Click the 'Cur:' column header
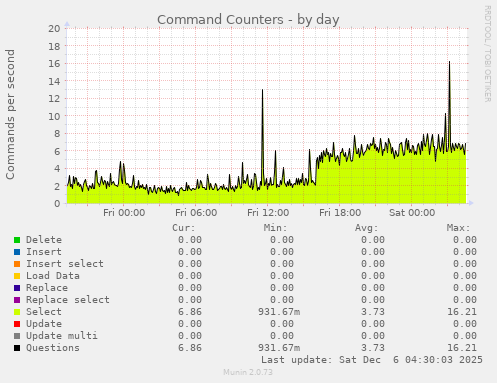Image resolution: width=497 pixels, height=383 pixels. tap(184, 228)
